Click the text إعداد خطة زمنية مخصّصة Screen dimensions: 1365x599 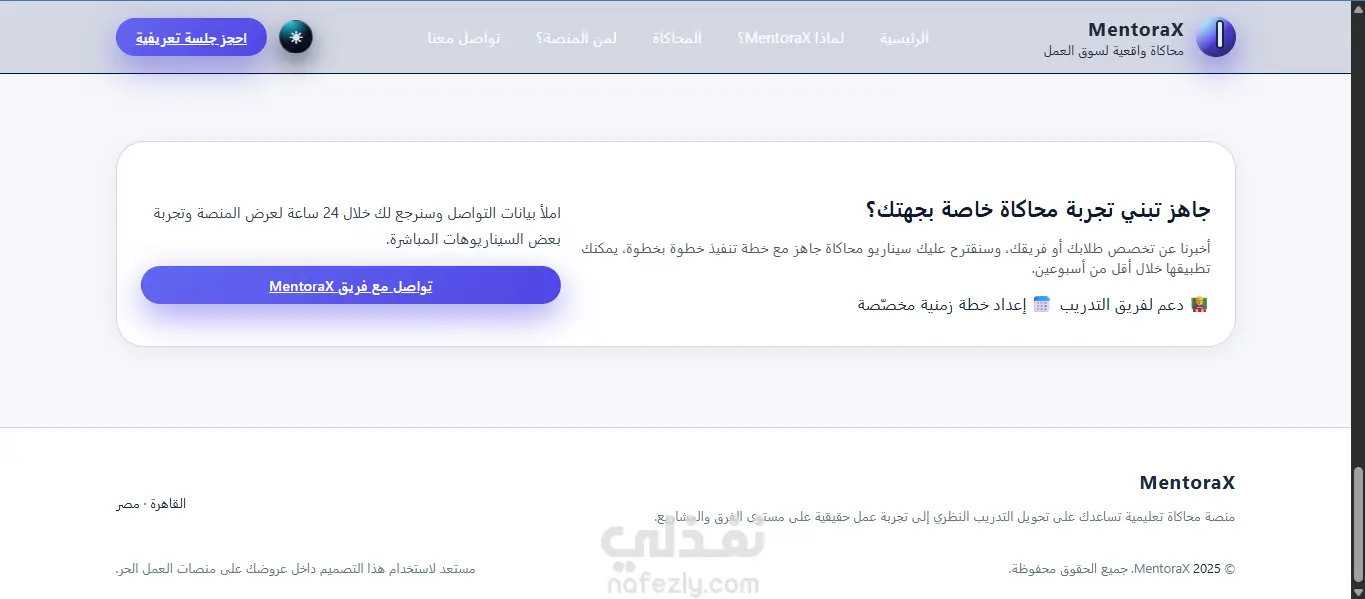coord(942,305)
